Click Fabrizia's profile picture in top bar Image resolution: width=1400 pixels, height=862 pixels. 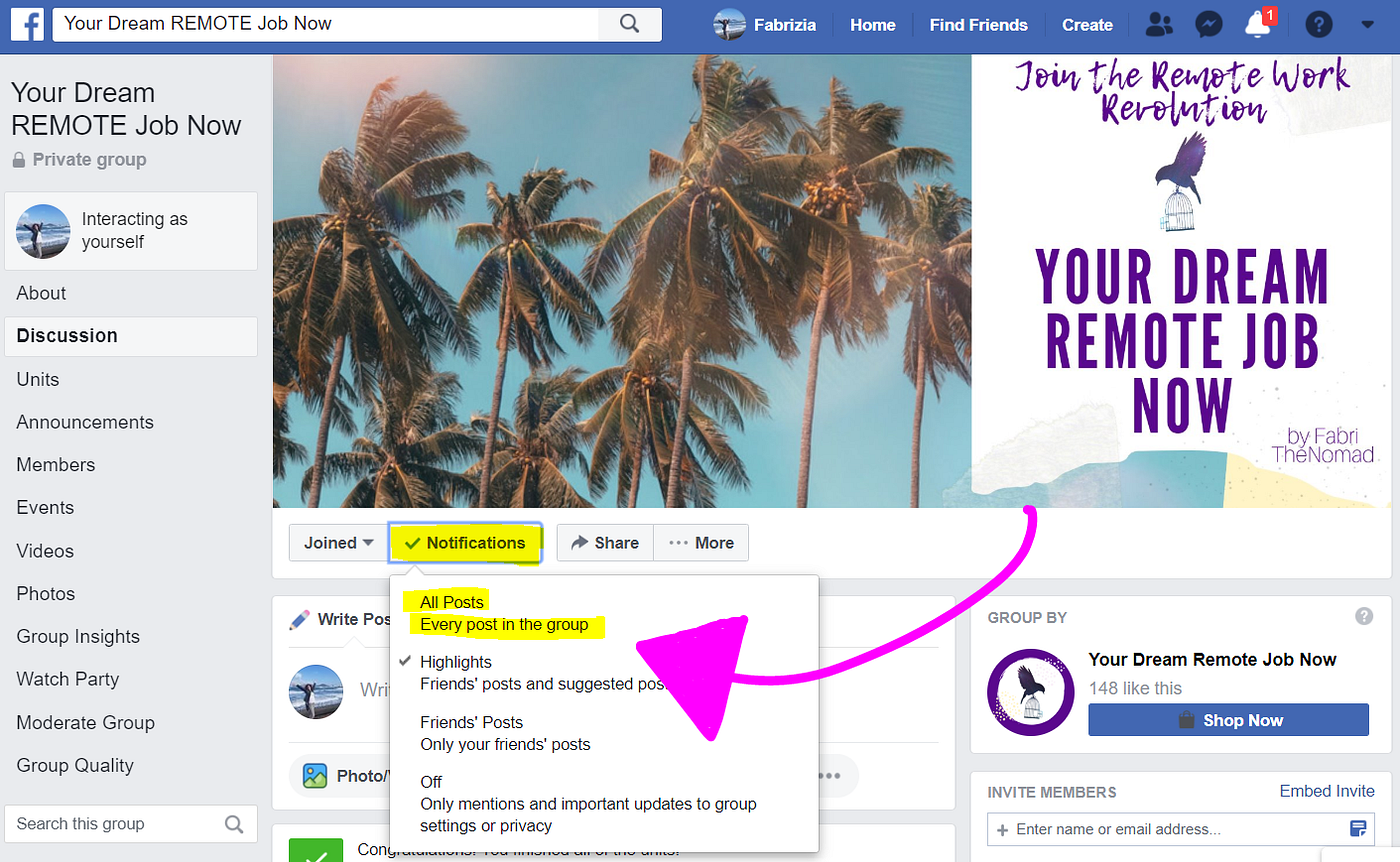click(729, 24)
